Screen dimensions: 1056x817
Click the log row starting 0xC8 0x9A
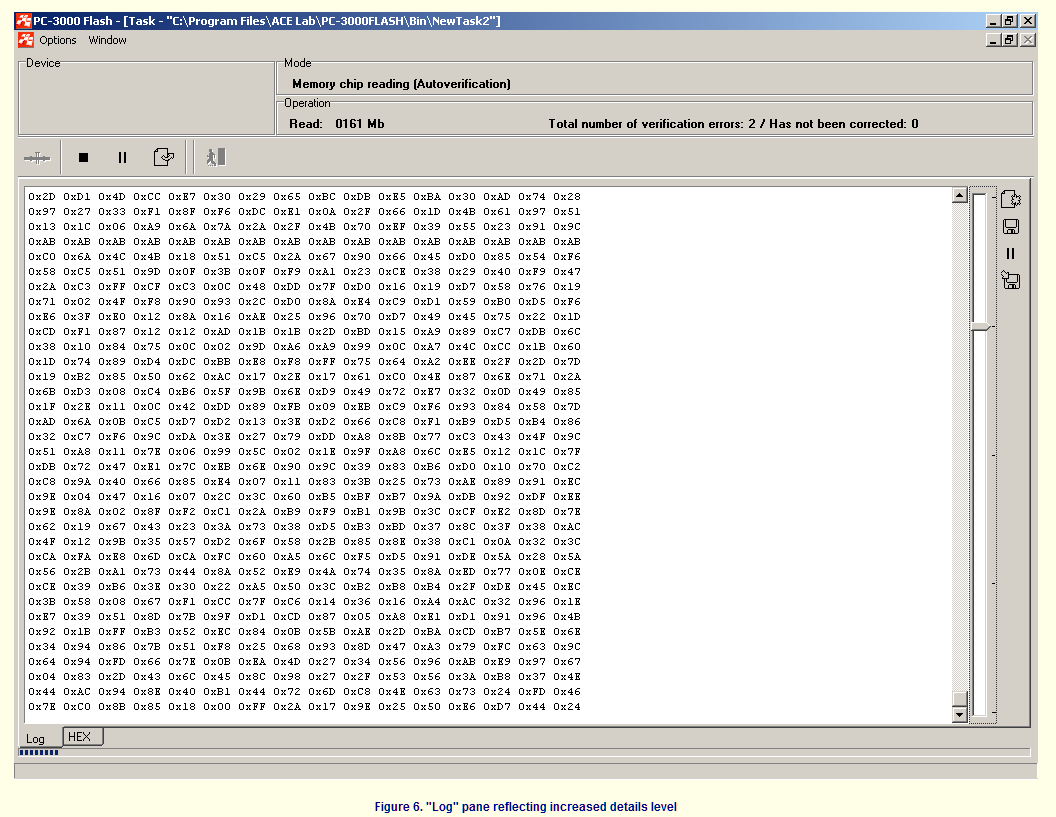304,482
